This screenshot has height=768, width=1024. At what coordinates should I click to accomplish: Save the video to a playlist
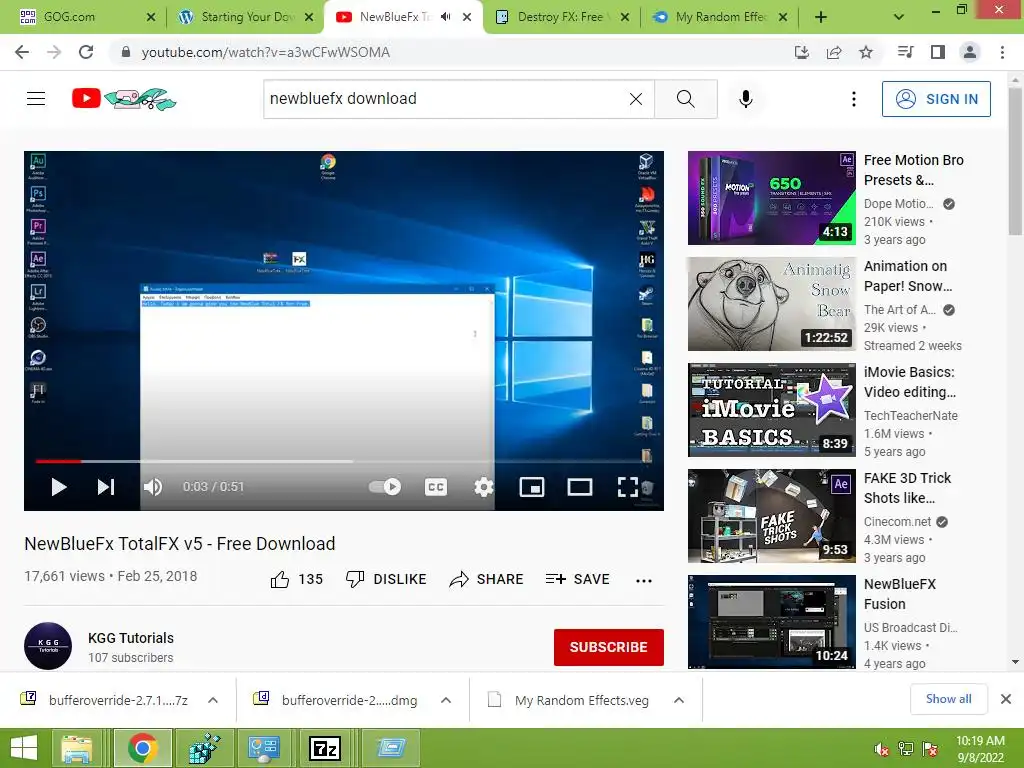click(x=577, y=579)
